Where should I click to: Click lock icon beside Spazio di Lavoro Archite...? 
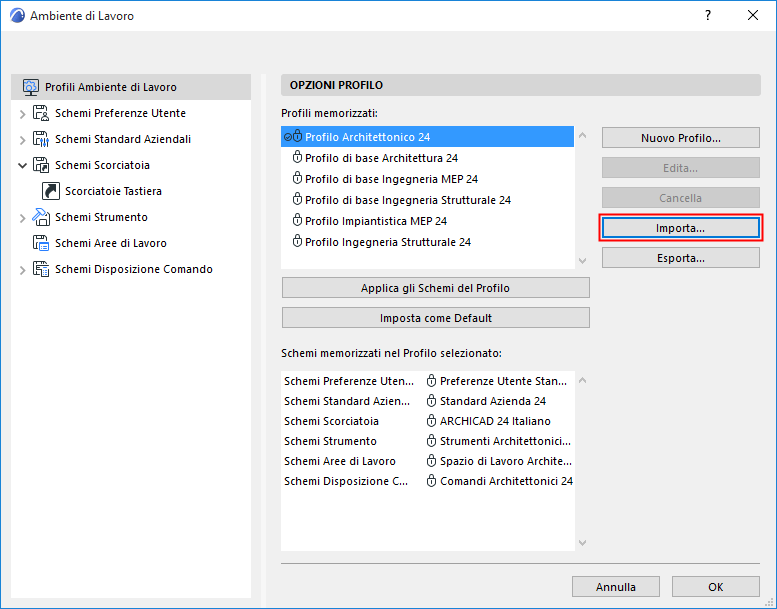point(432,461)
